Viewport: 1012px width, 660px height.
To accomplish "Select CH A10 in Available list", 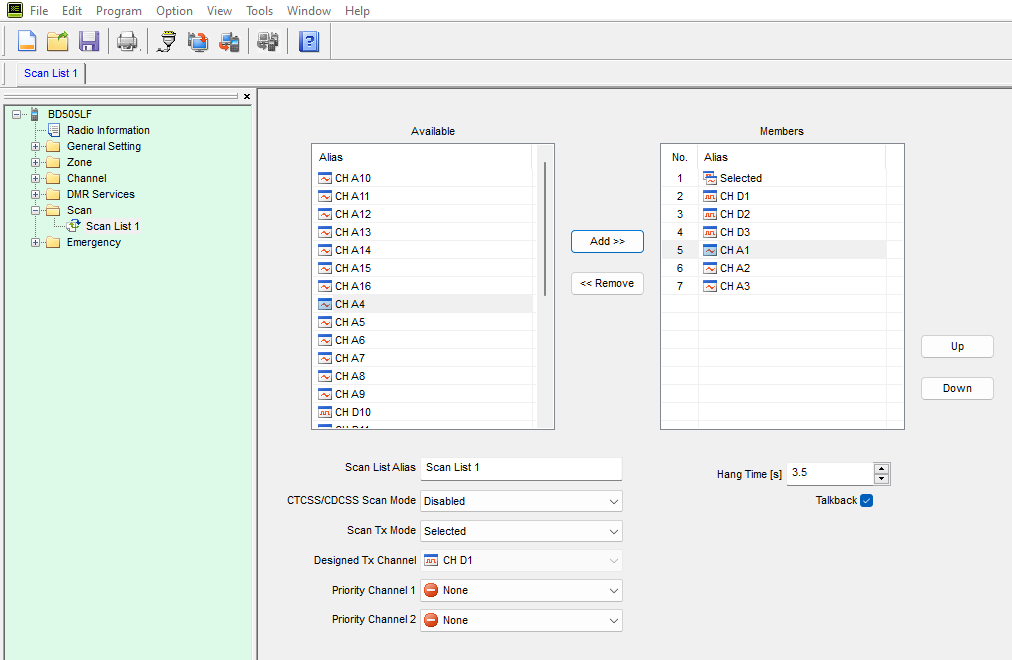I will [x=423, y=178].
